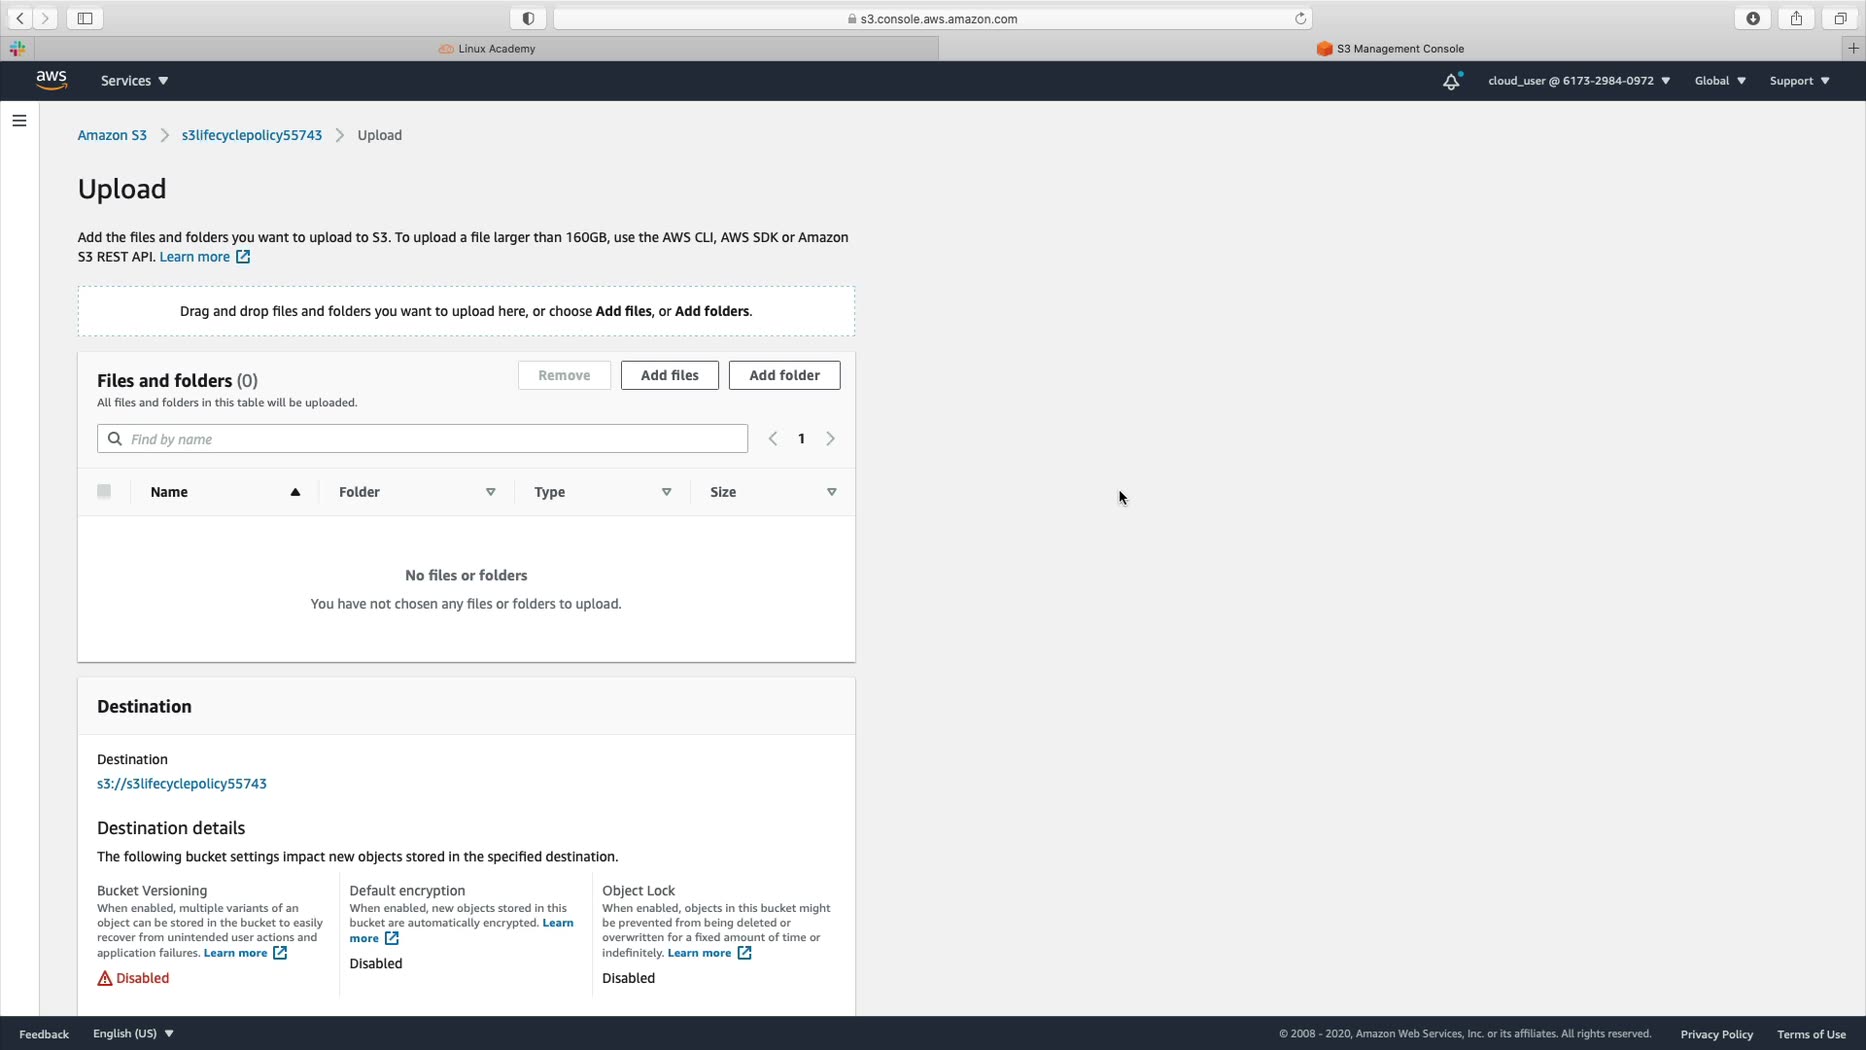The height and width of the screenshot is (1050, 1866).
Task: Open Object Lock Learn more link
Action: (x=699, y=953)
